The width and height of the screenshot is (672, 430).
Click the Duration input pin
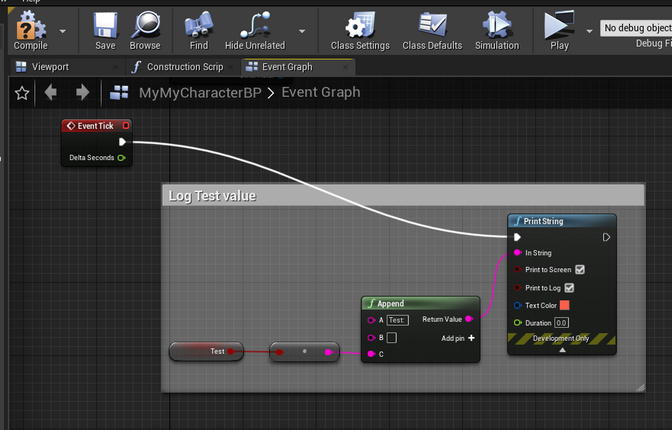point(517,323)
